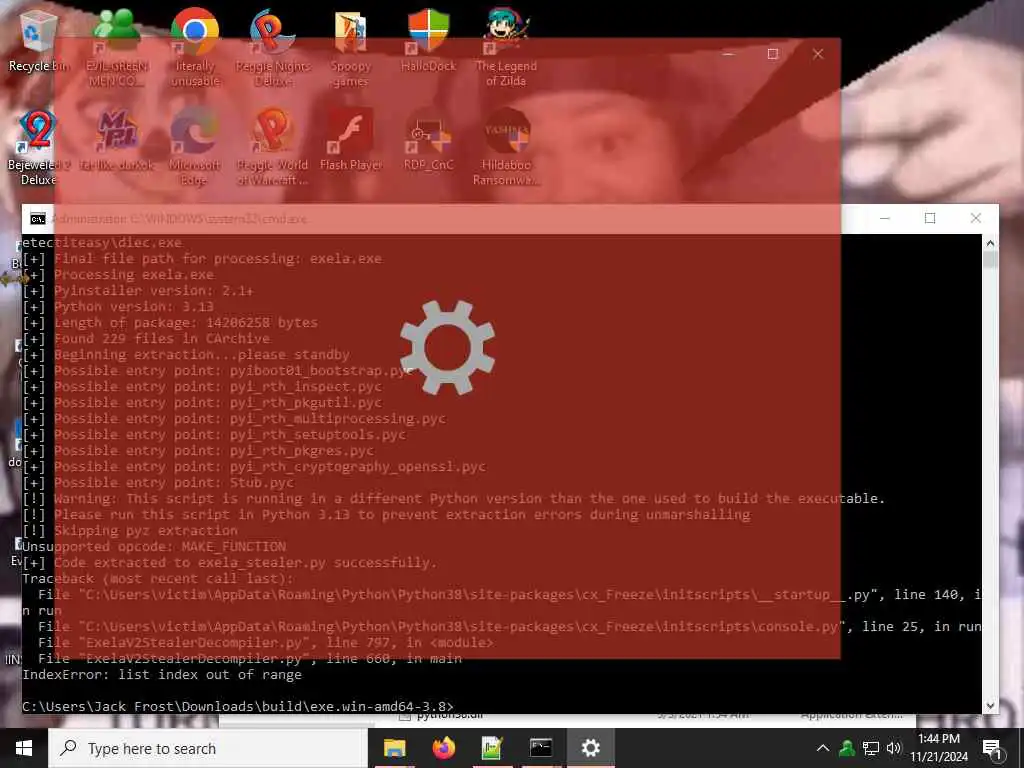Click the cmd scrollbar up arrow
1024x768 pixels.
point(990,243)
